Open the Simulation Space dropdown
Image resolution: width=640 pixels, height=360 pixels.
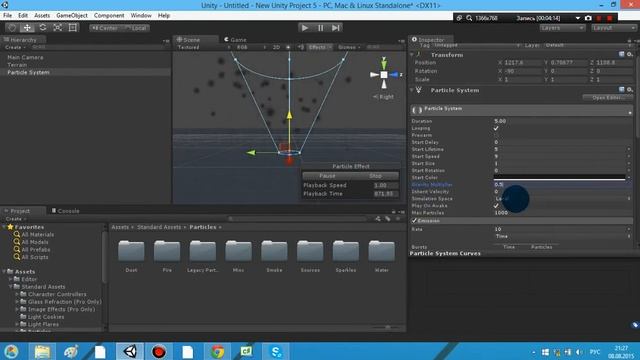562,199
